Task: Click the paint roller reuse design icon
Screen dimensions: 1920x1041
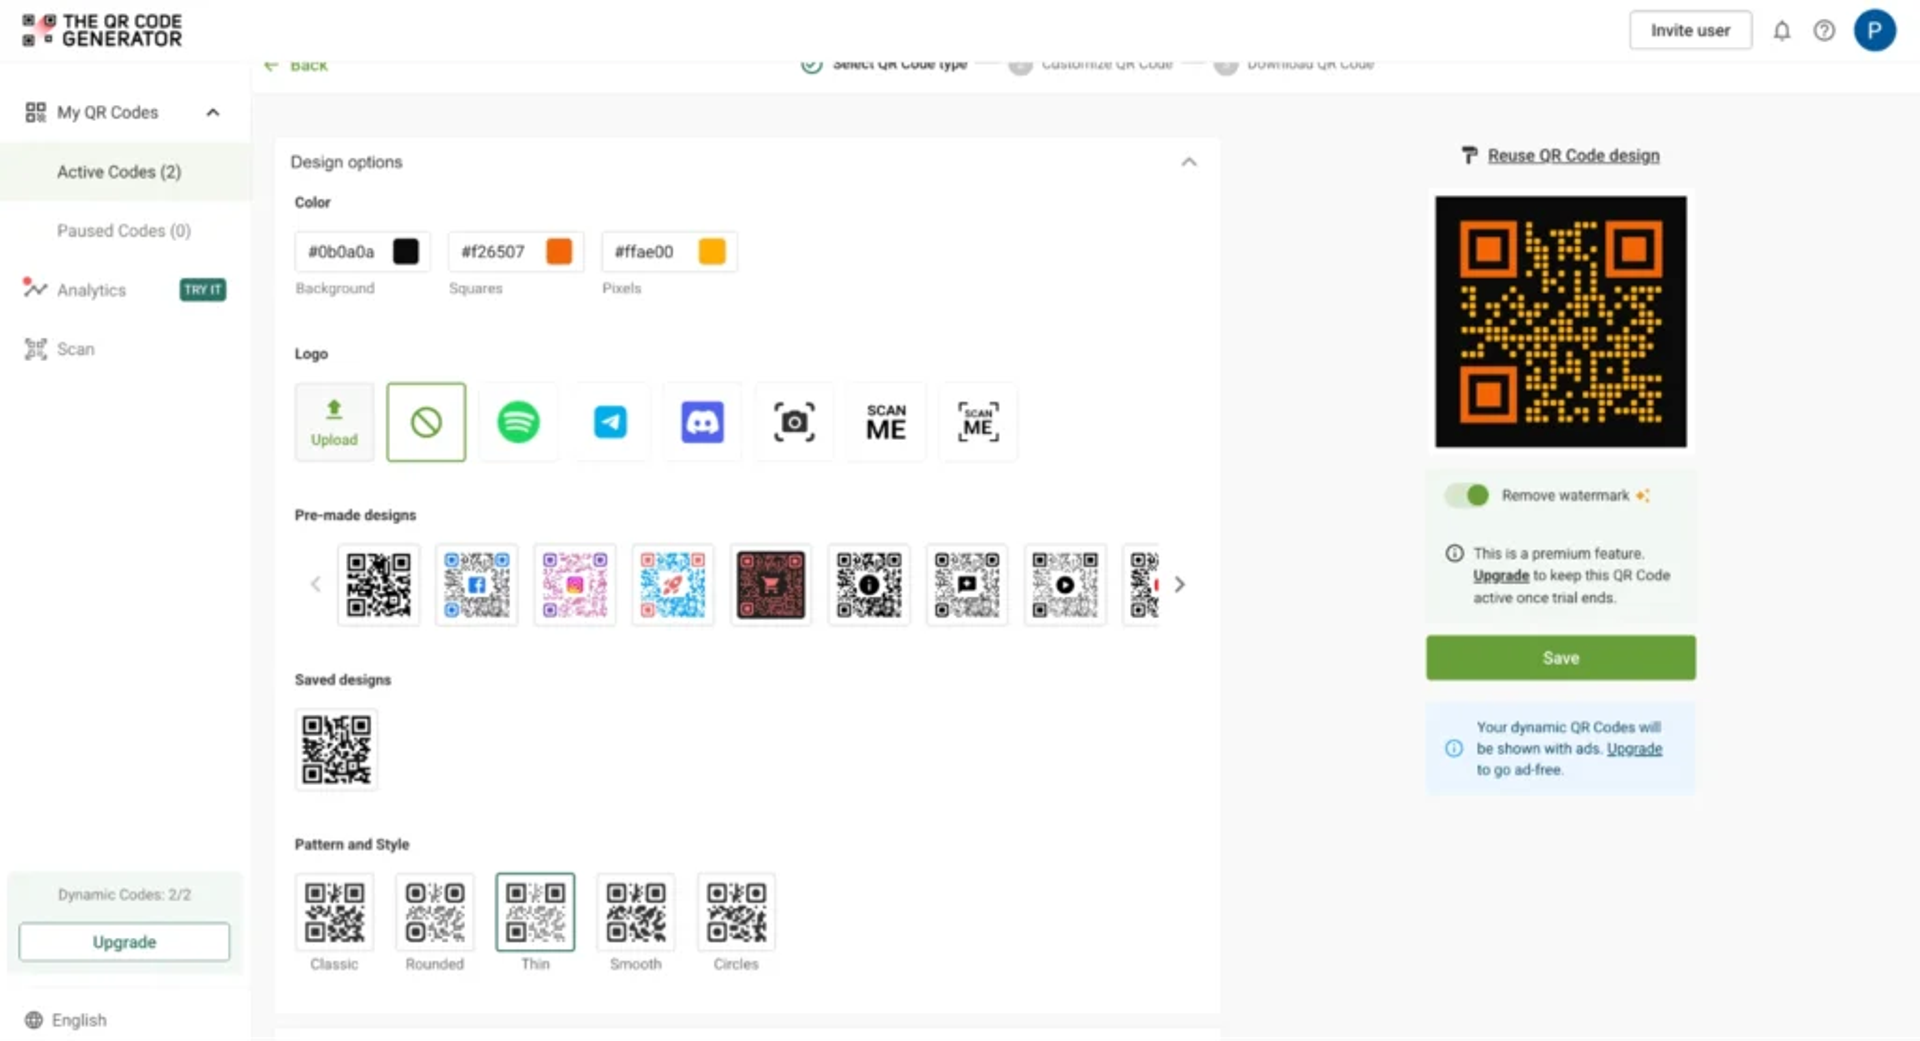Action: 1469,155
